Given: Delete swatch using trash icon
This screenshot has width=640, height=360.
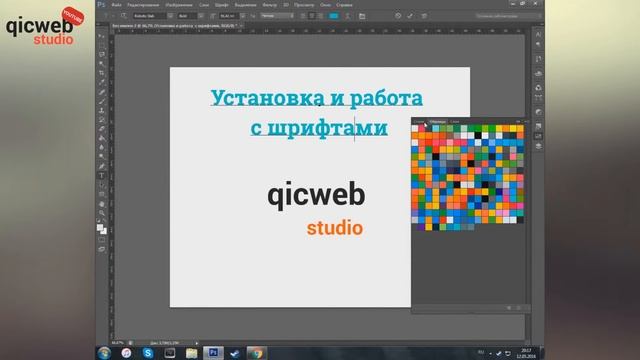Looking at the screenshot, I should (519, 308).
